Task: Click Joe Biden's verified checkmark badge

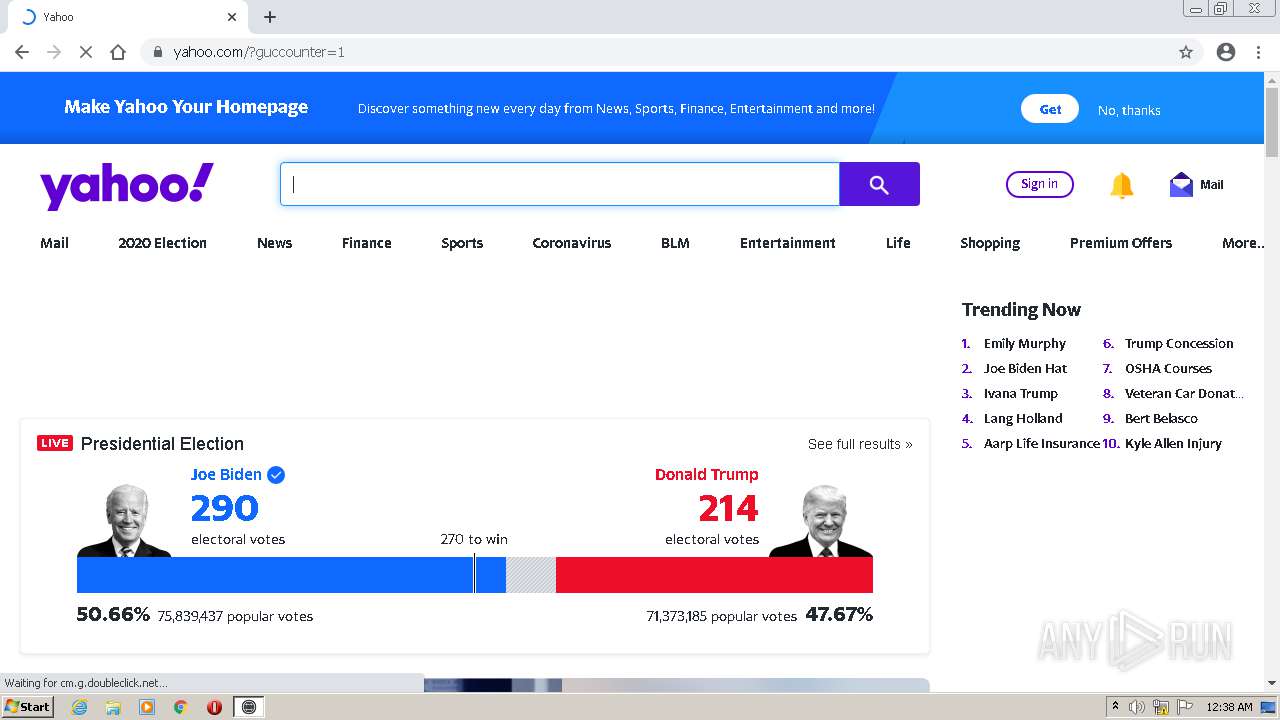Action: (x=276, y=475)
